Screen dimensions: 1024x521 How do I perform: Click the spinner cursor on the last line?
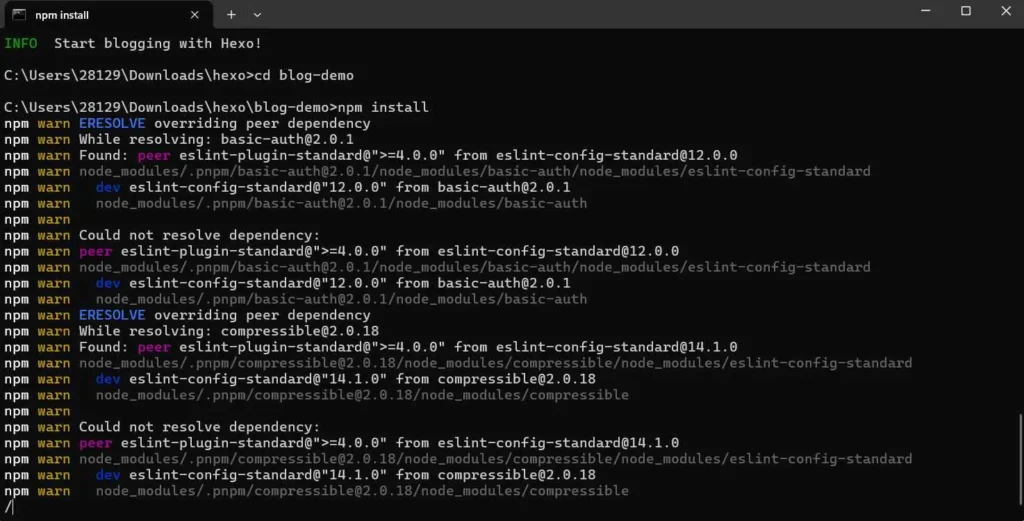point(8,507)
